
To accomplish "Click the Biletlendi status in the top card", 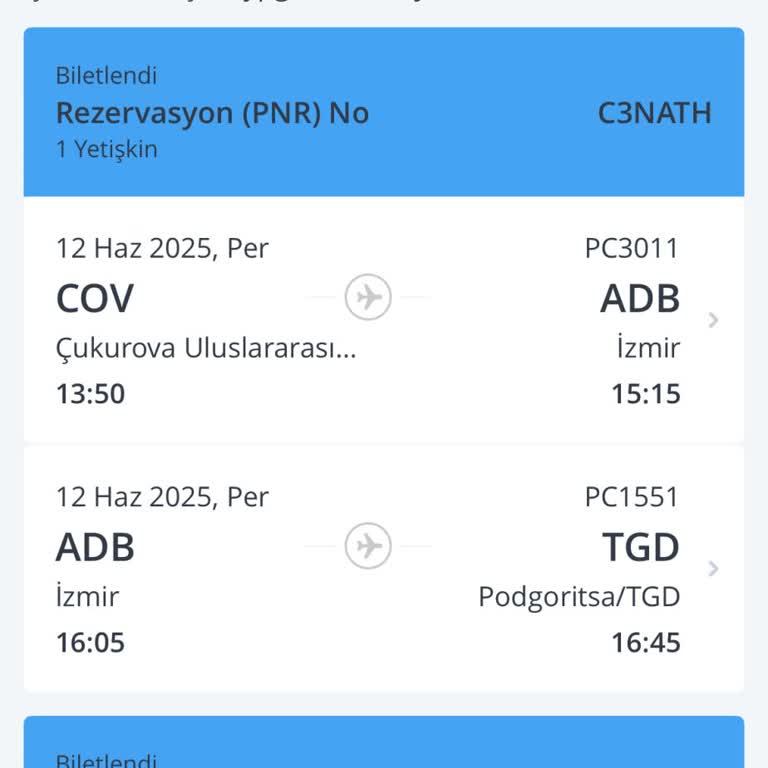I will point(106,76).
